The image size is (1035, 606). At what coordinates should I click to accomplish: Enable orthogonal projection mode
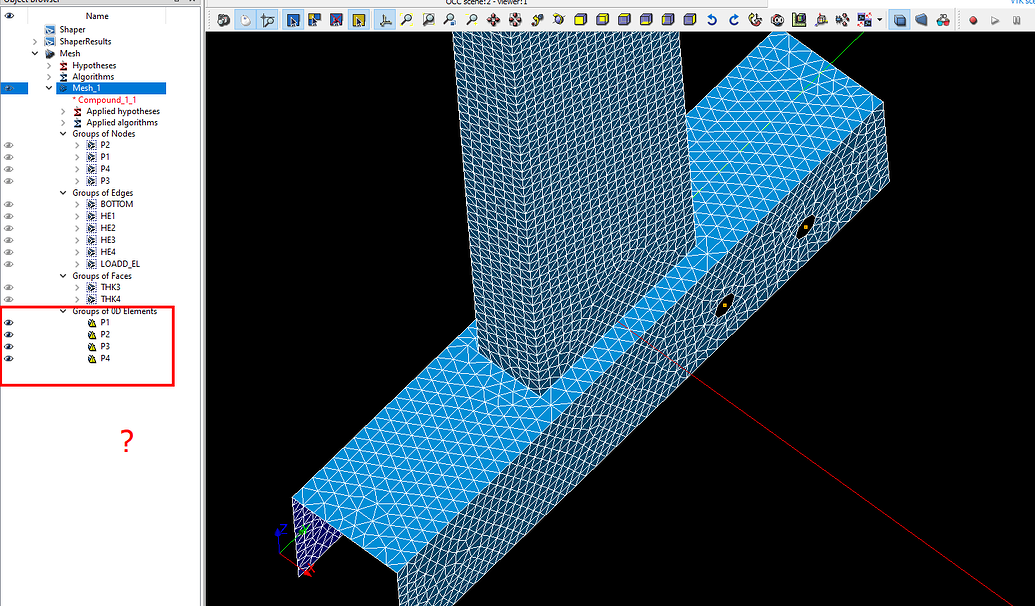[x=900, y=20]
